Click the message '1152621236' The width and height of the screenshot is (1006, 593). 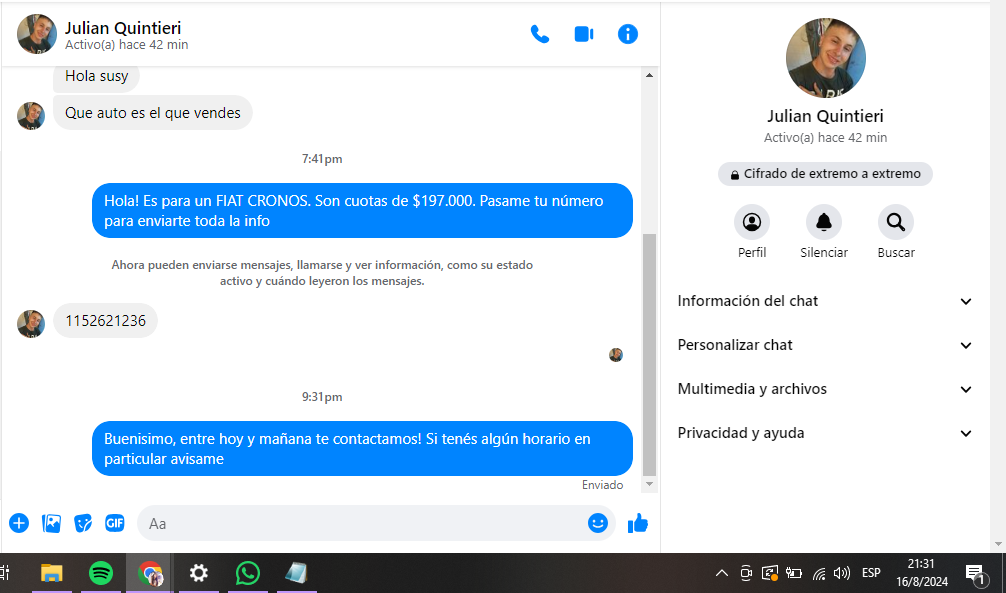105,321
